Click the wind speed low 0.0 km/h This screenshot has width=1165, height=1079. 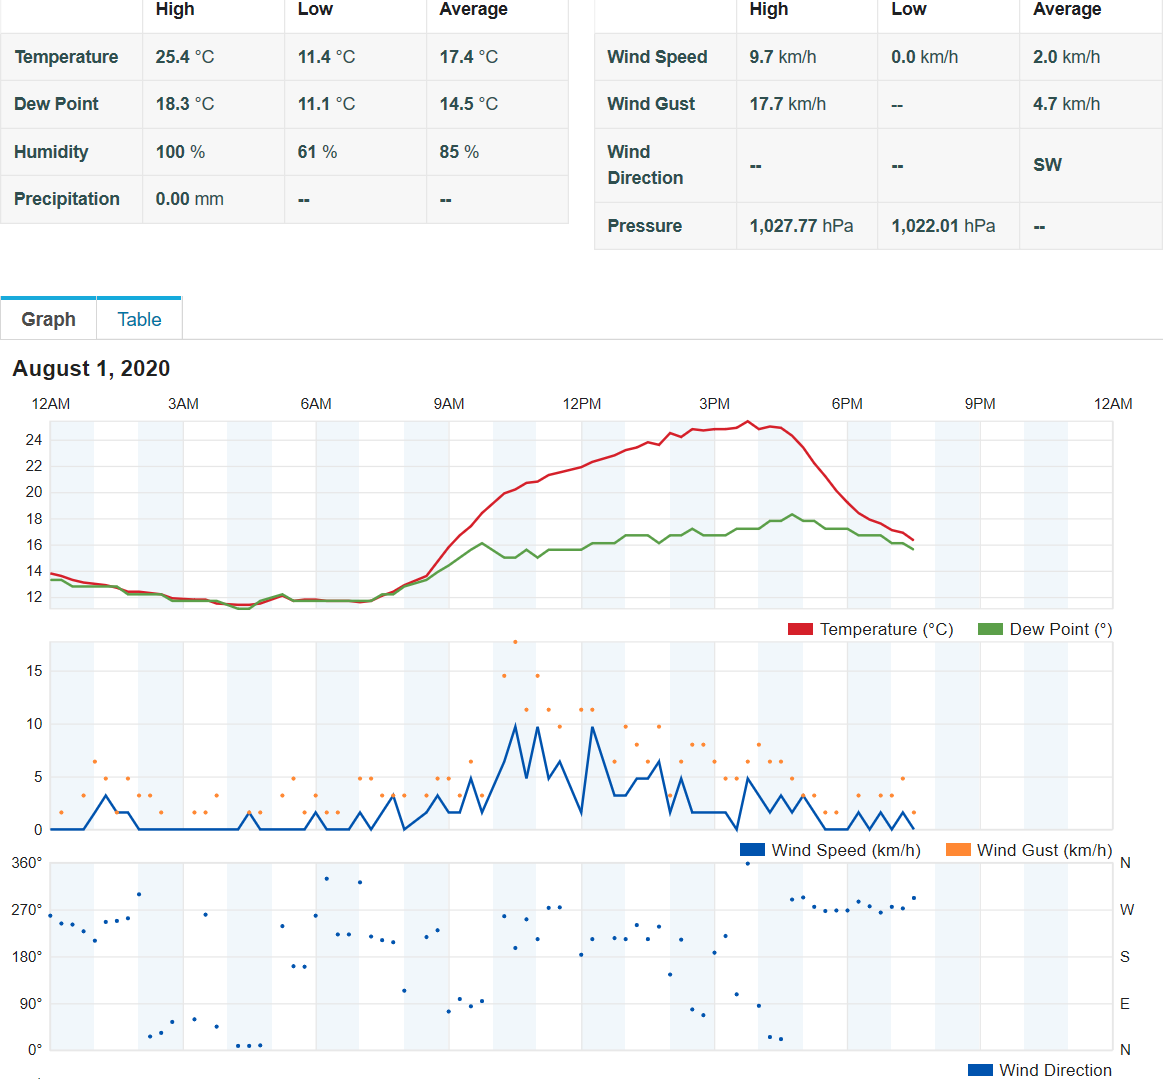pos(925,57)
